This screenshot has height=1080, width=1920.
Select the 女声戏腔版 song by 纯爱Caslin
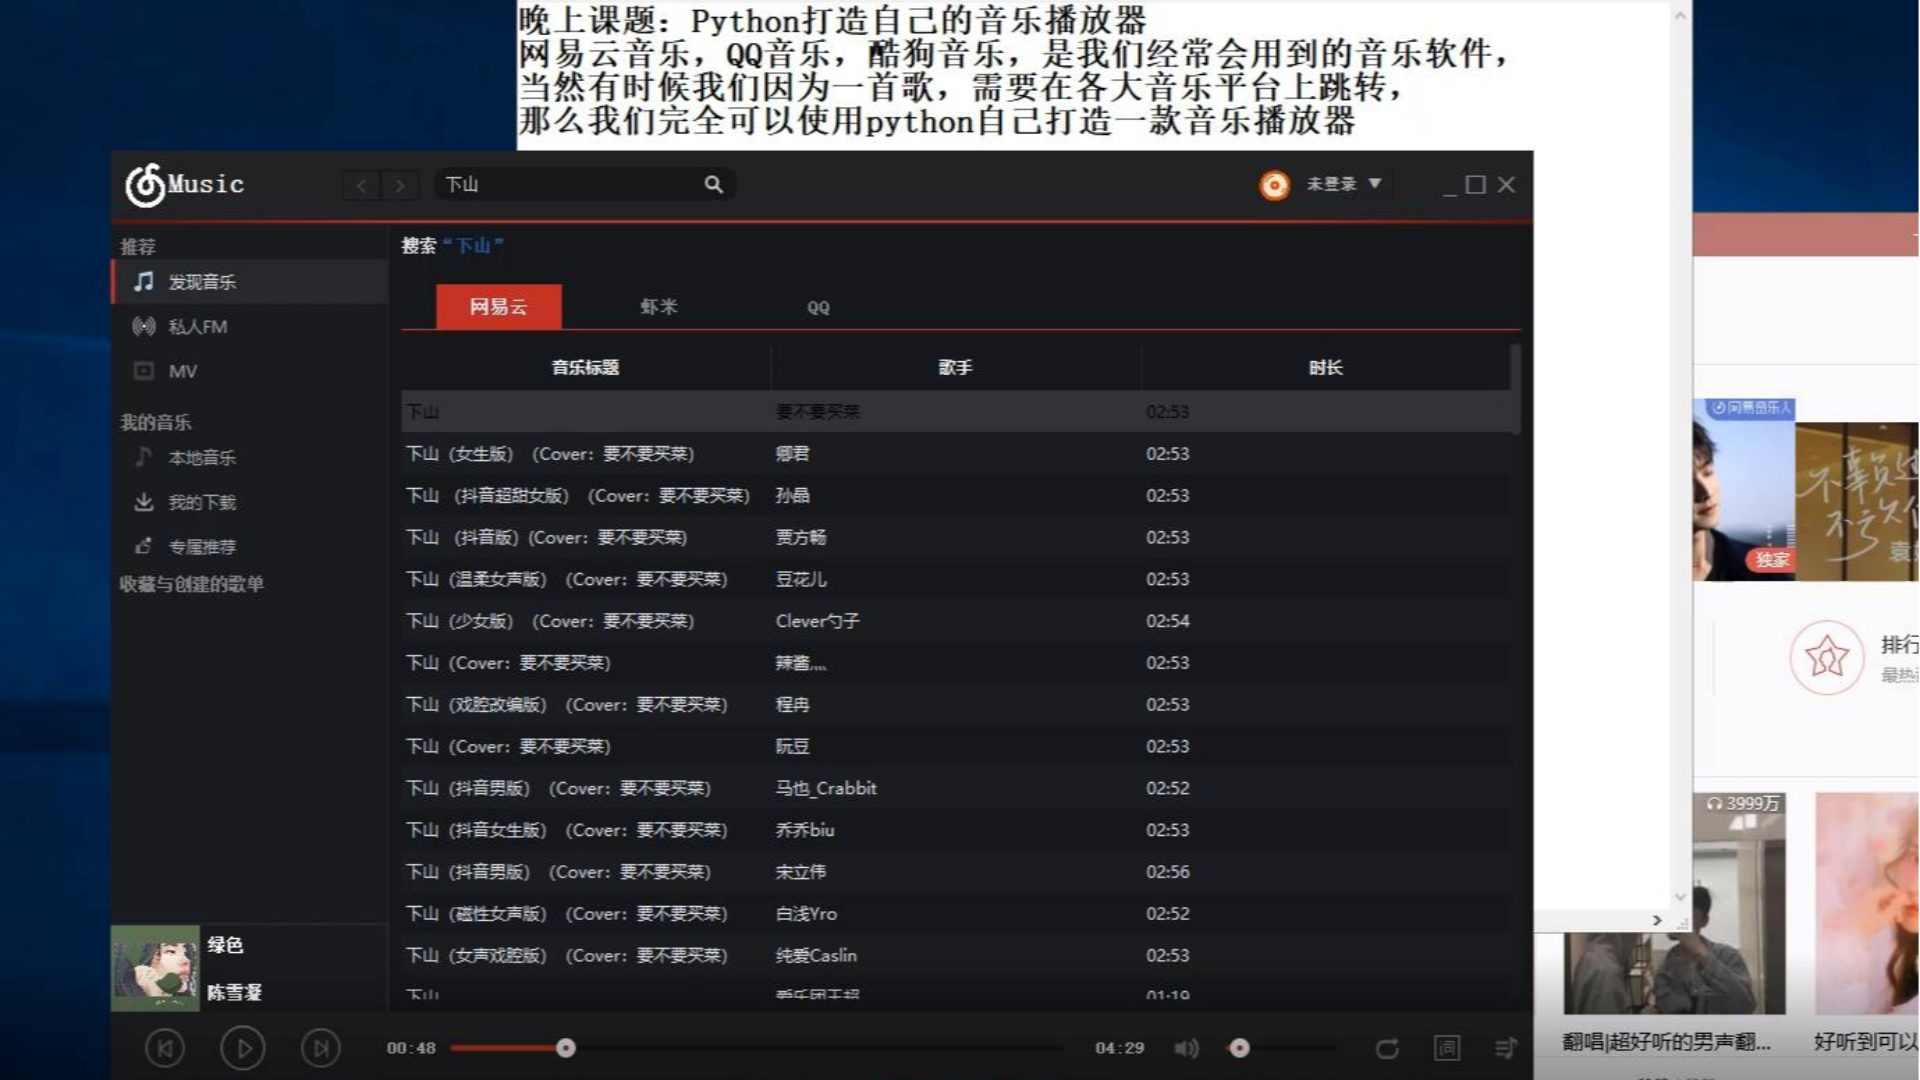(x=956, y=956)
